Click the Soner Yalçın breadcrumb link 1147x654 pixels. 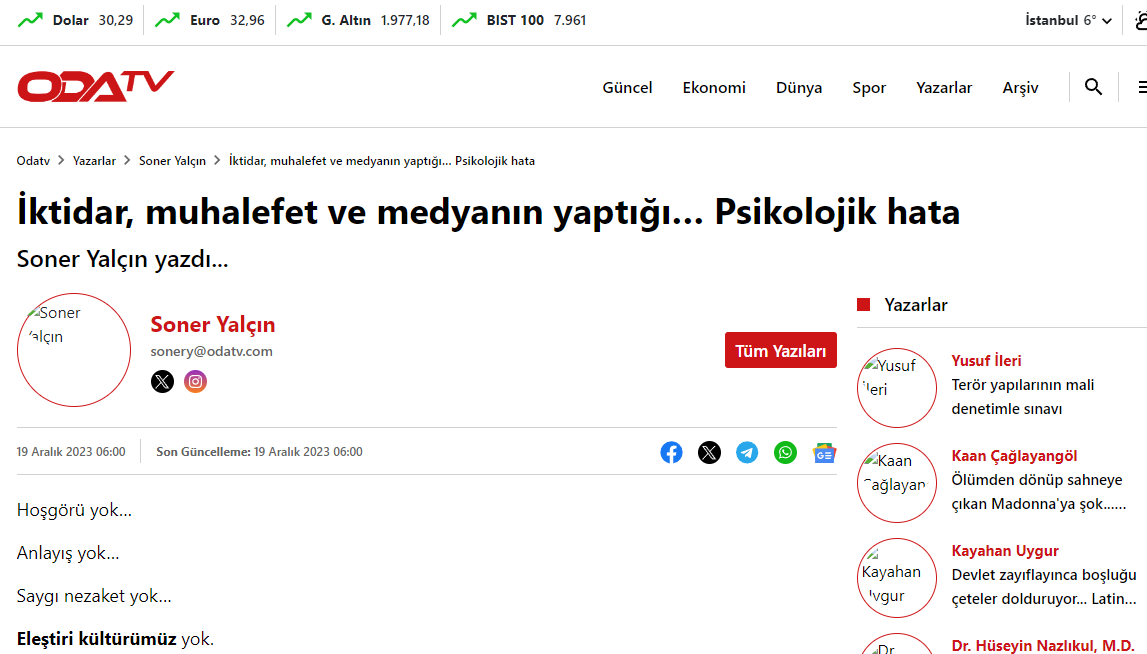click(x=172, y=161)
